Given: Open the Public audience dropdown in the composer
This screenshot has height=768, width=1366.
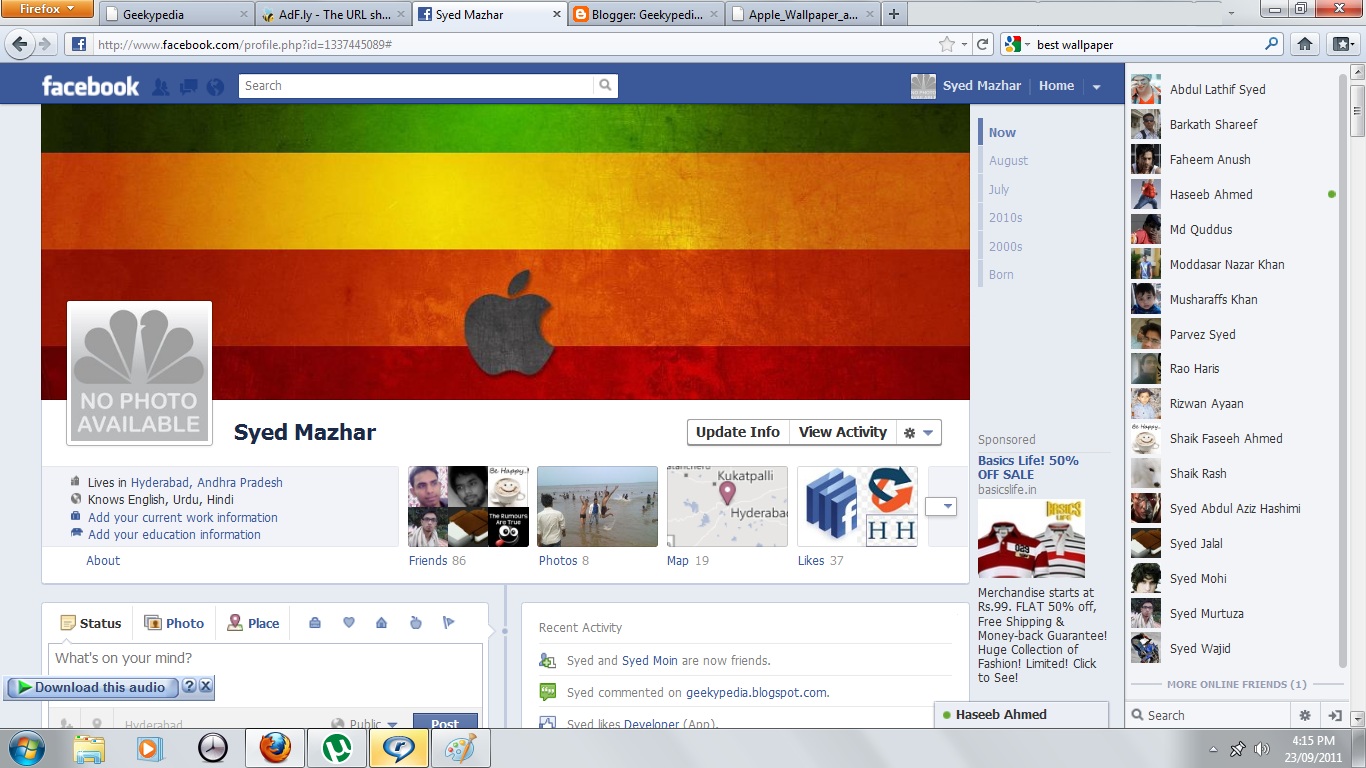Looking at the screenshot, I should click(366, 722).
